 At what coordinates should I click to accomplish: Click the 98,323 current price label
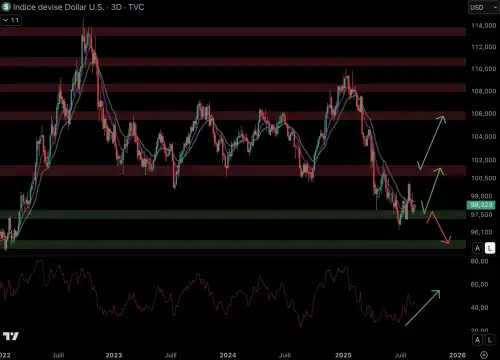point(481,205)
